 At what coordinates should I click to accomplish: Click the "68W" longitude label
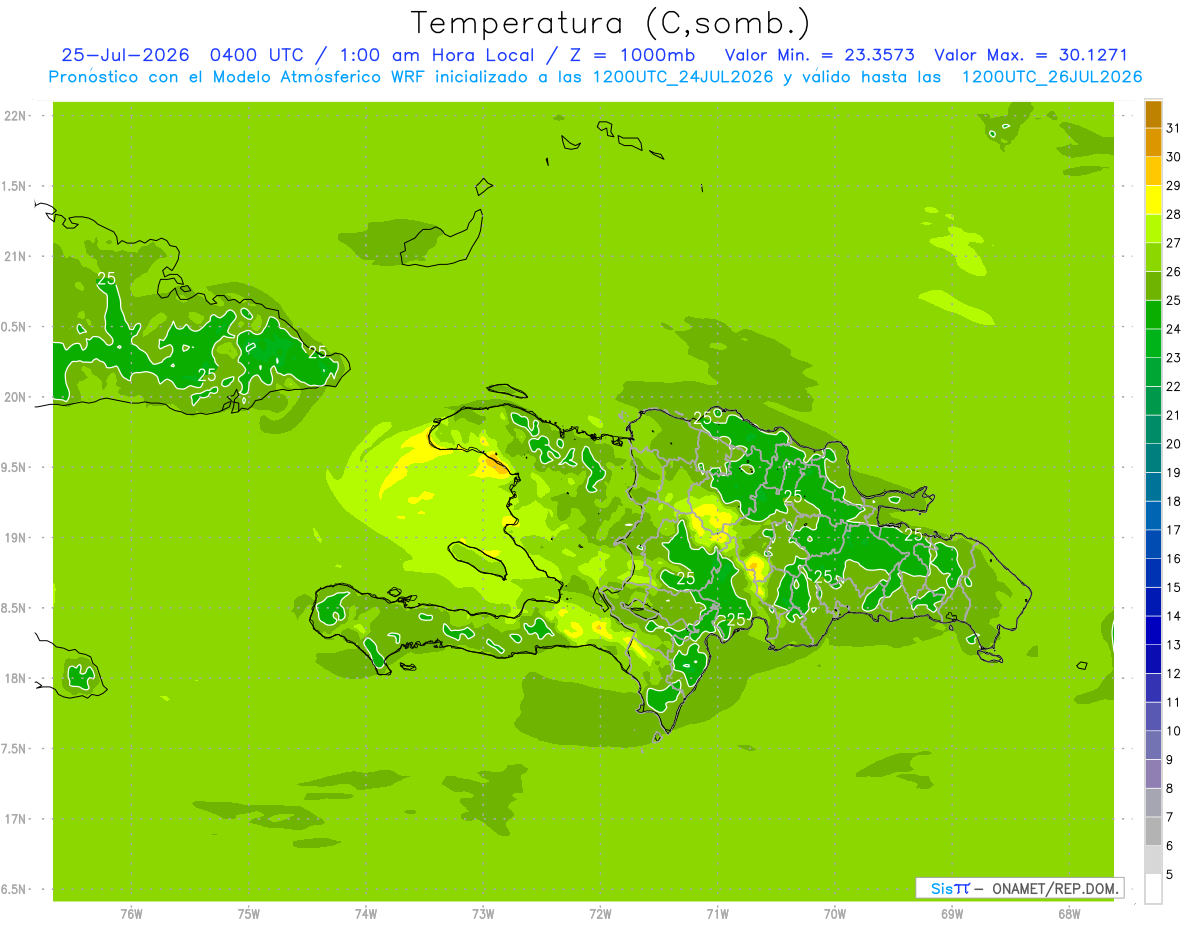(1069, 914)
